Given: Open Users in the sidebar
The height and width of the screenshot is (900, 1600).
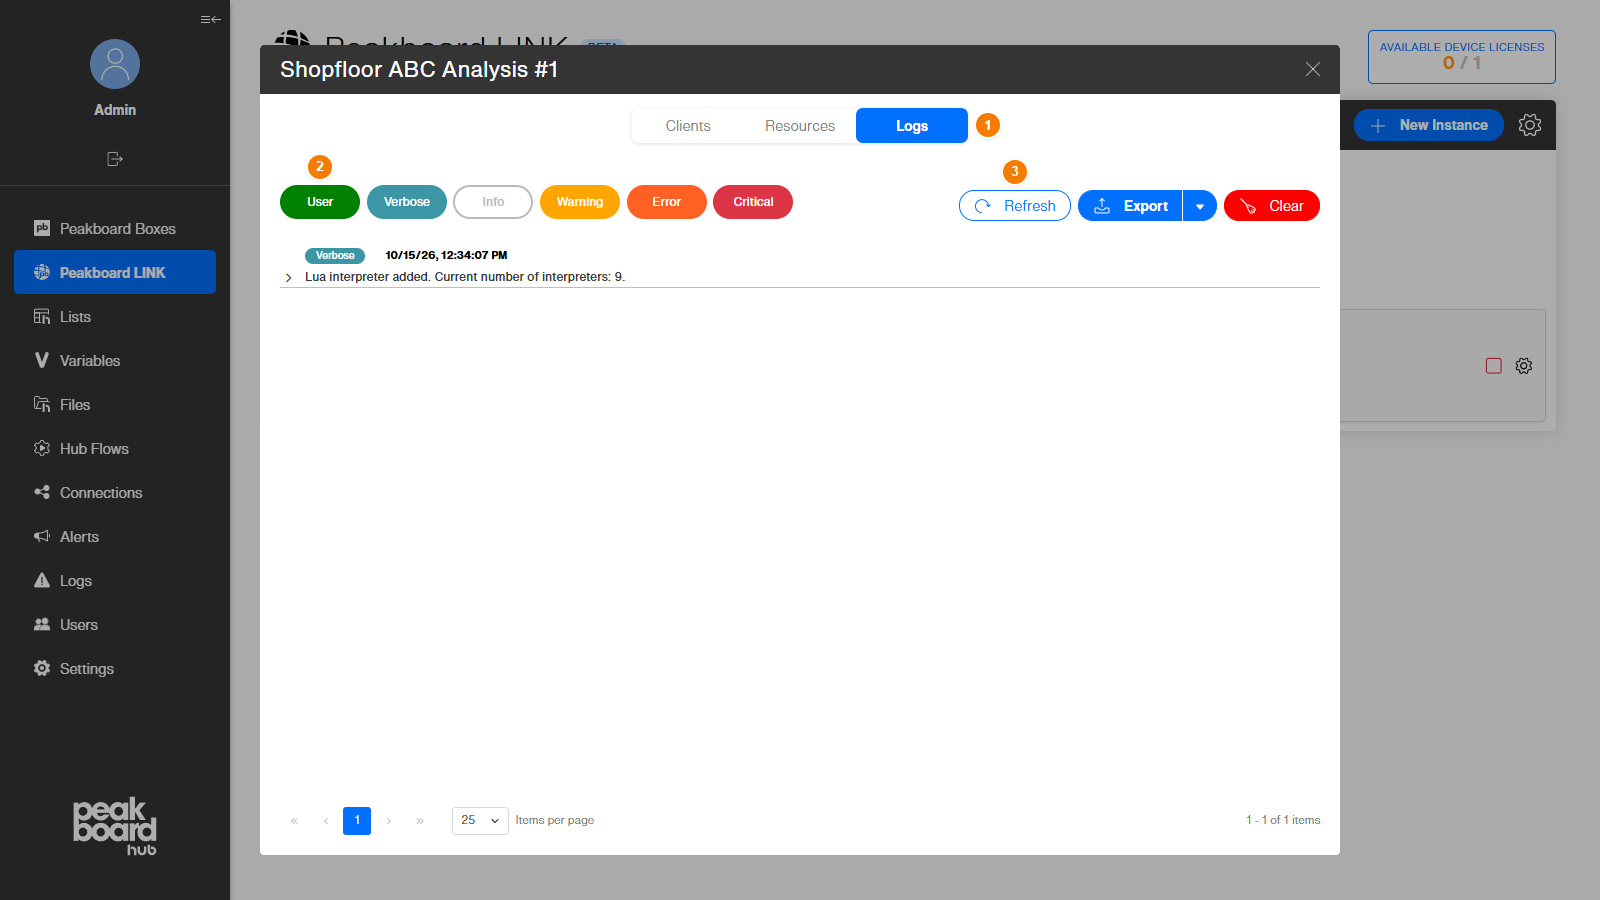Looking at the screenshot, I should coord(115,624).
